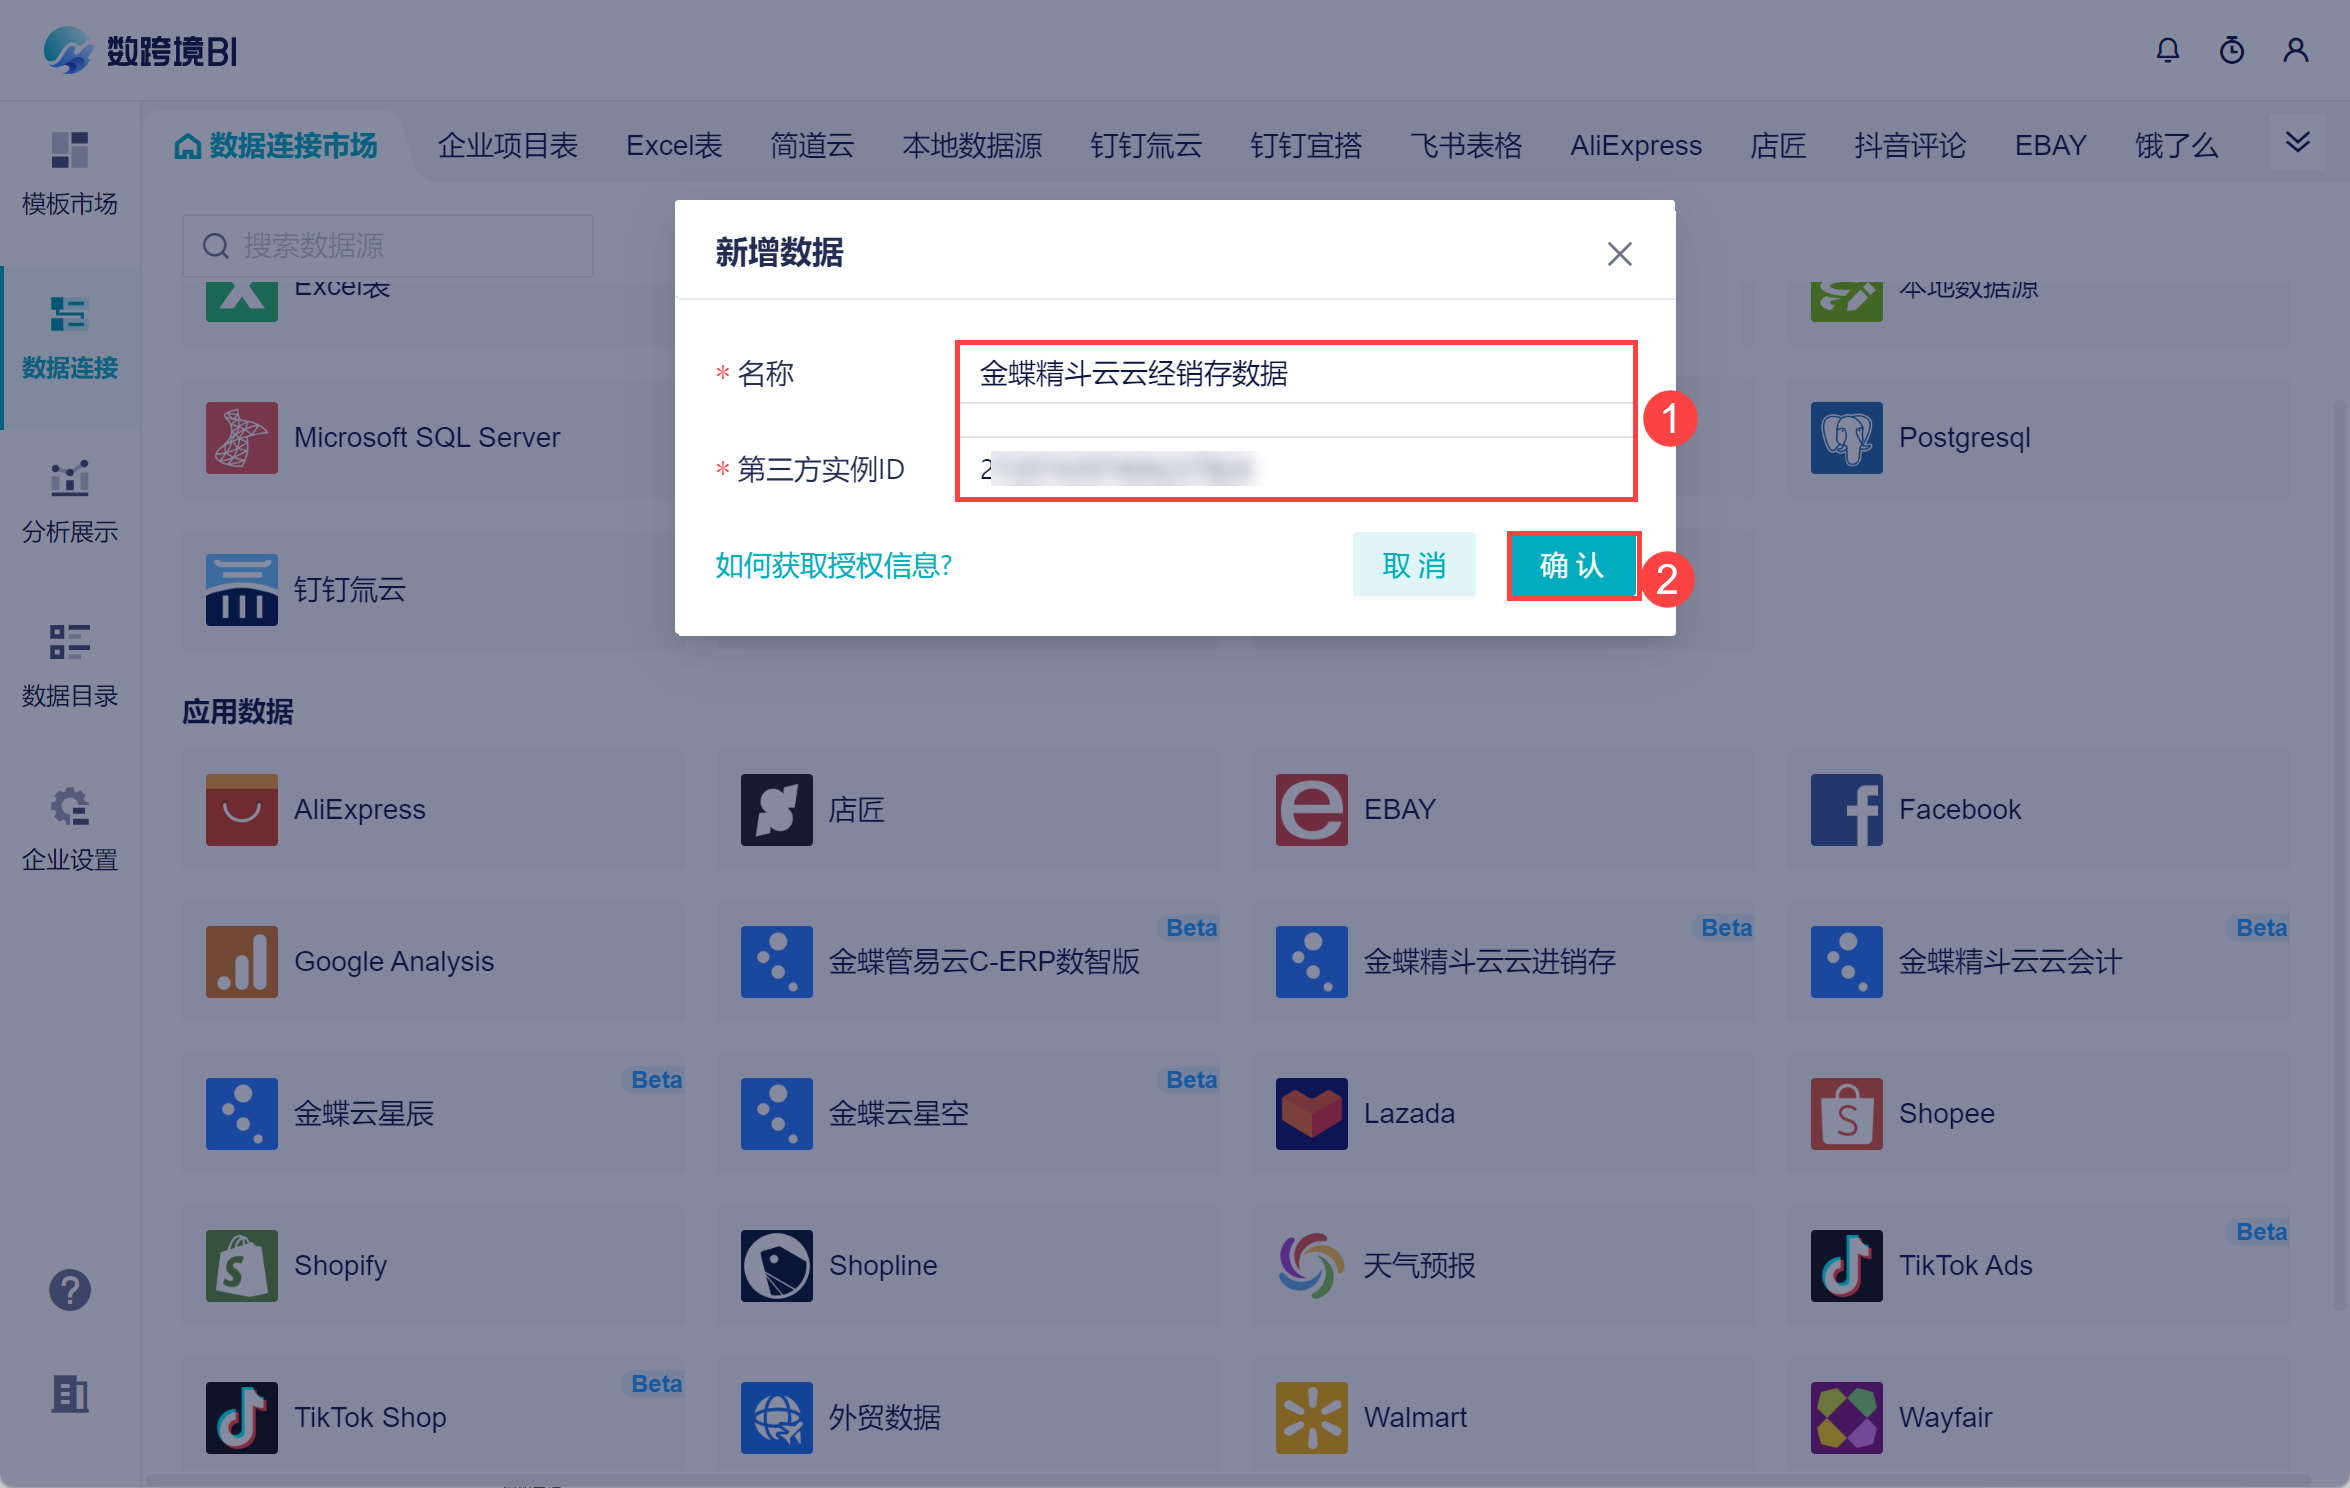This screenshot has width=2350, height=1488.
Task: Open 如何获取授权信息? link
Action: [833, 566]
